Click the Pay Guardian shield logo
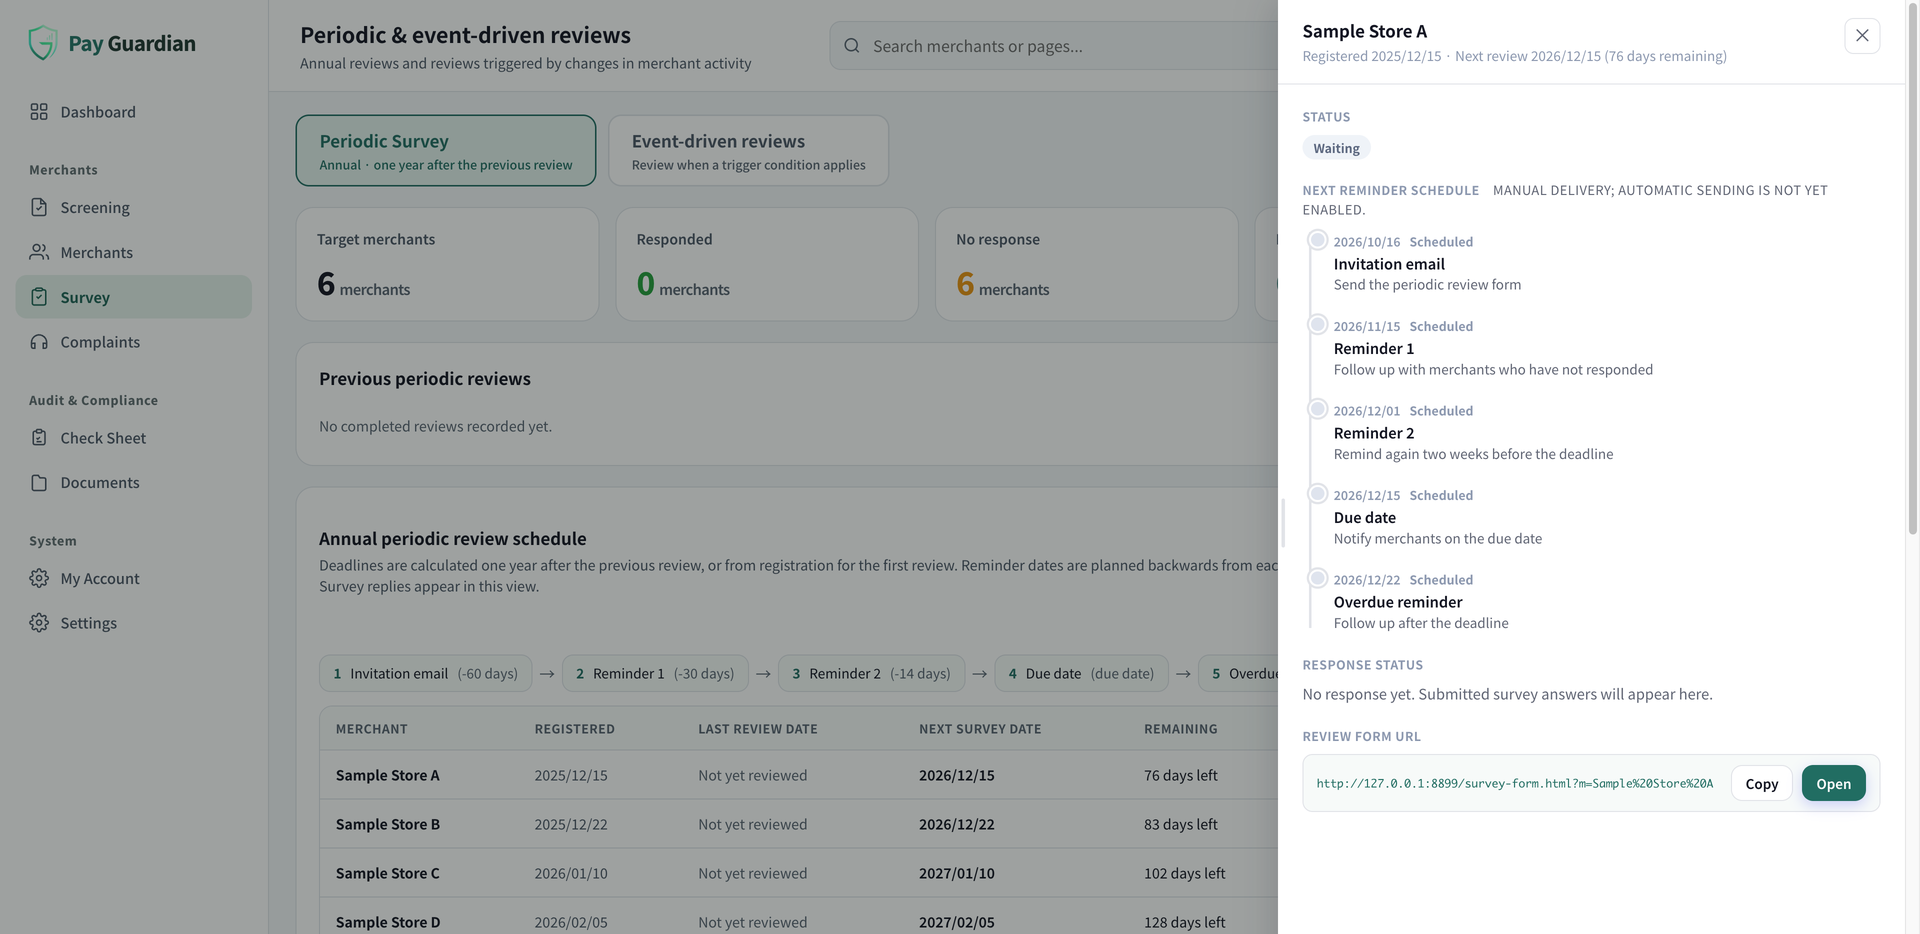 [x=42, y=43]
